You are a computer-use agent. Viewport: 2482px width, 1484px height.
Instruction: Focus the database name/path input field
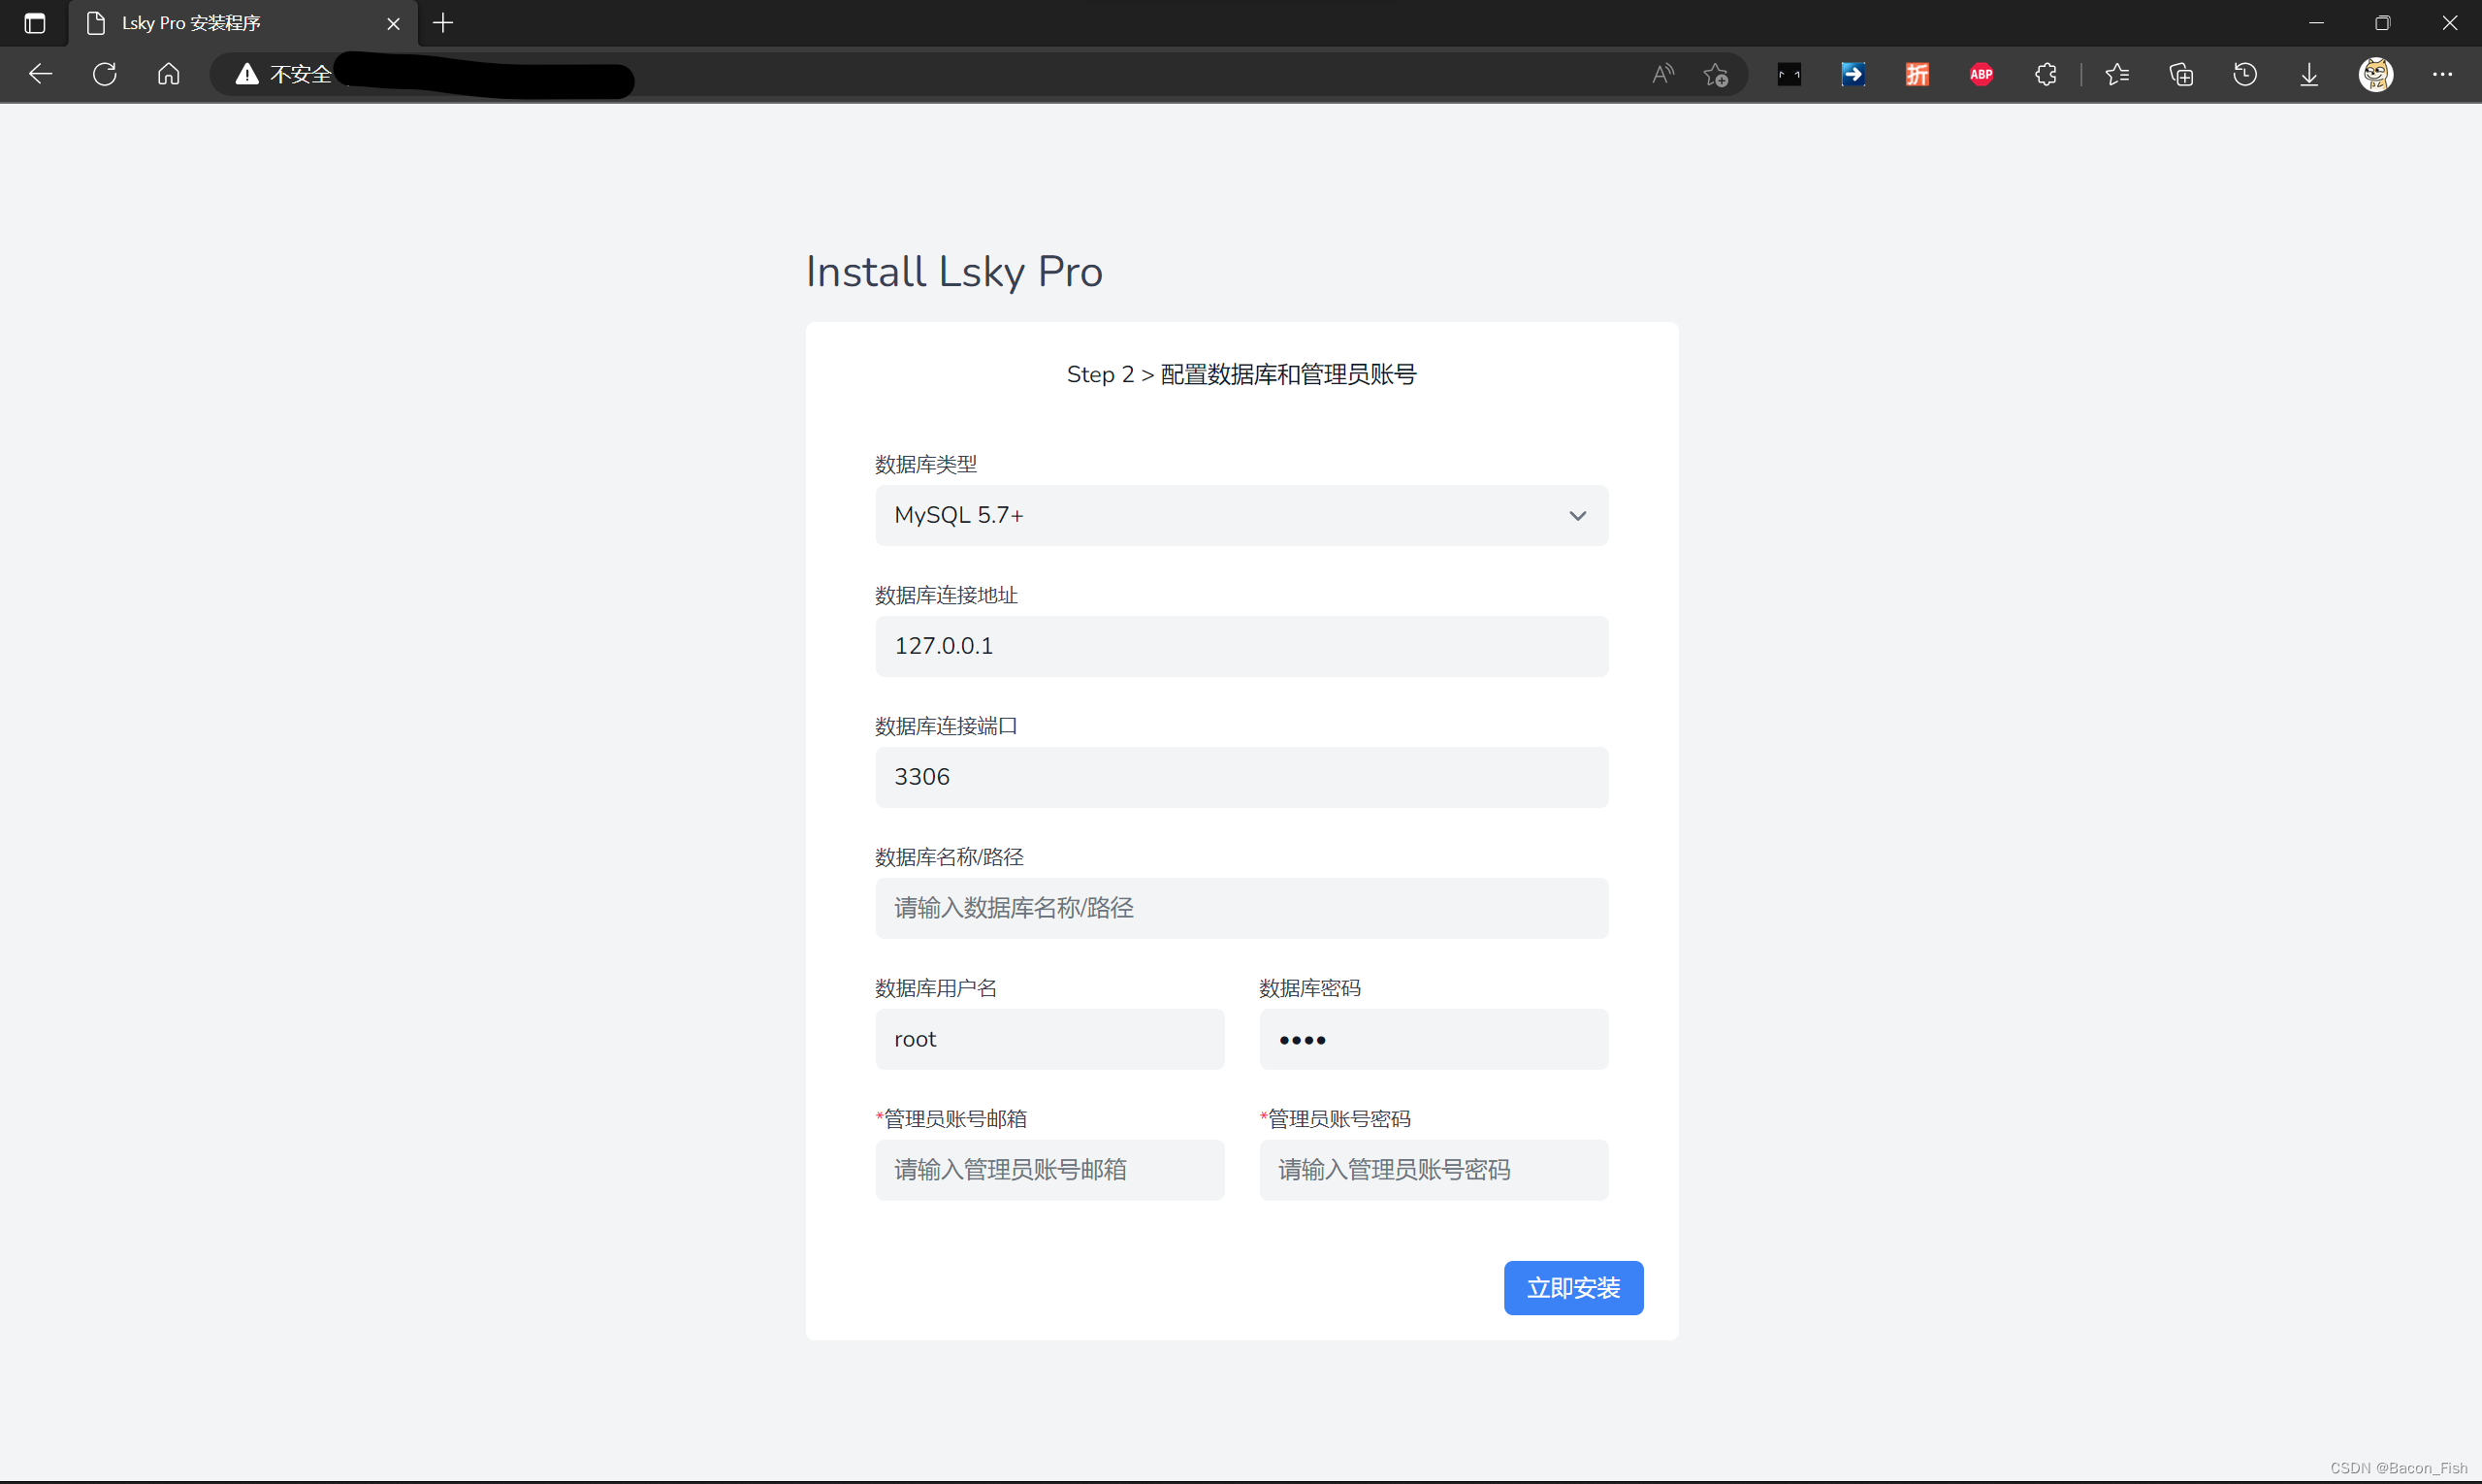pyautogui.click(x=1241, y=908)
